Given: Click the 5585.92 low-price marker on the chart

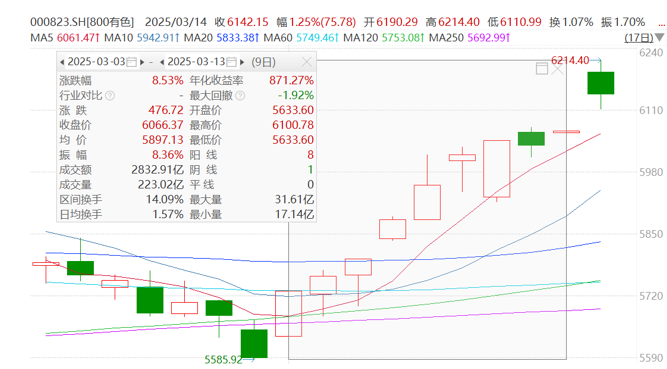Looking at the screenshot, I should click(223, 360).
